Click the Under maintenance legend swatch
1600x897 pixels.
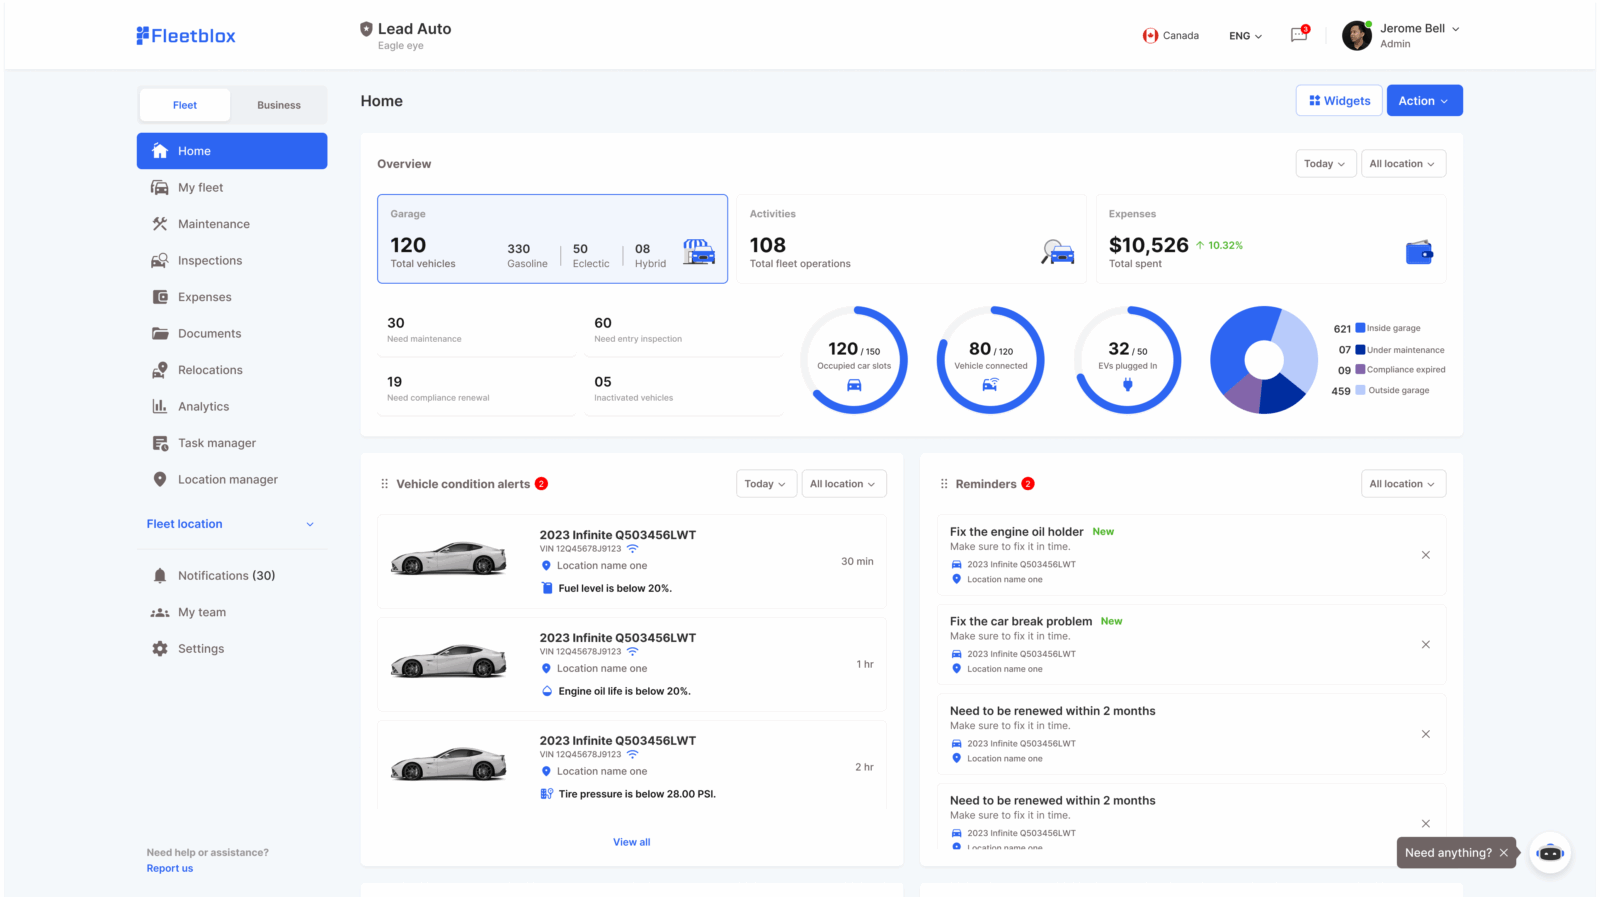[x=1360, y=350]
